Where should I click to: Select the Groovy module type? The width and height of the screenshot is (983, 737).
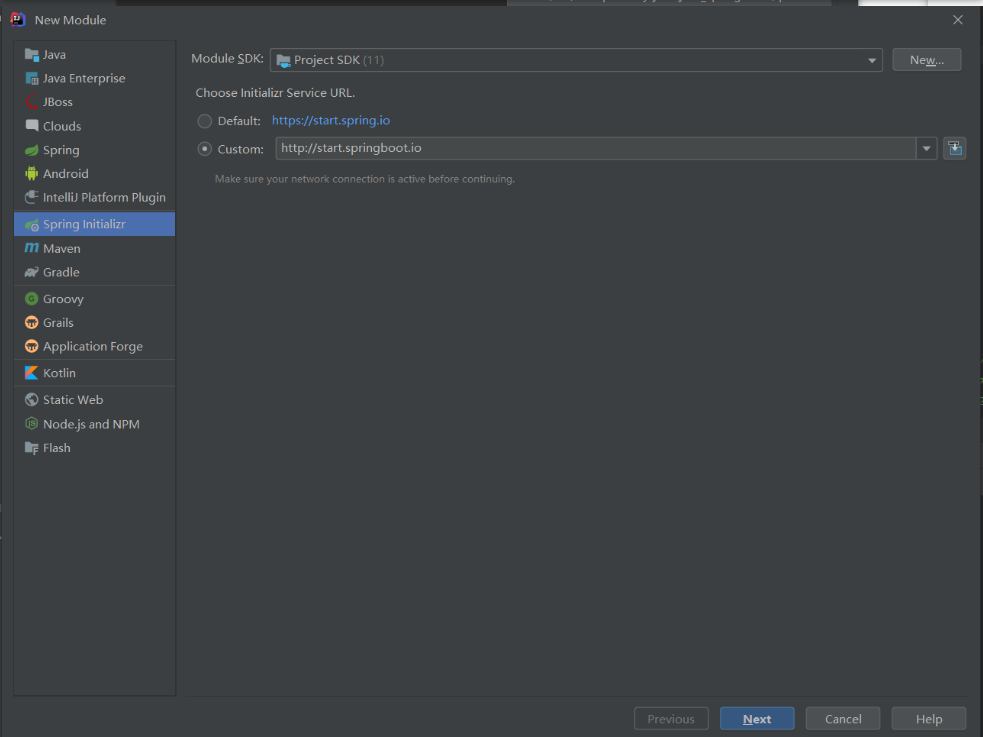95,299
